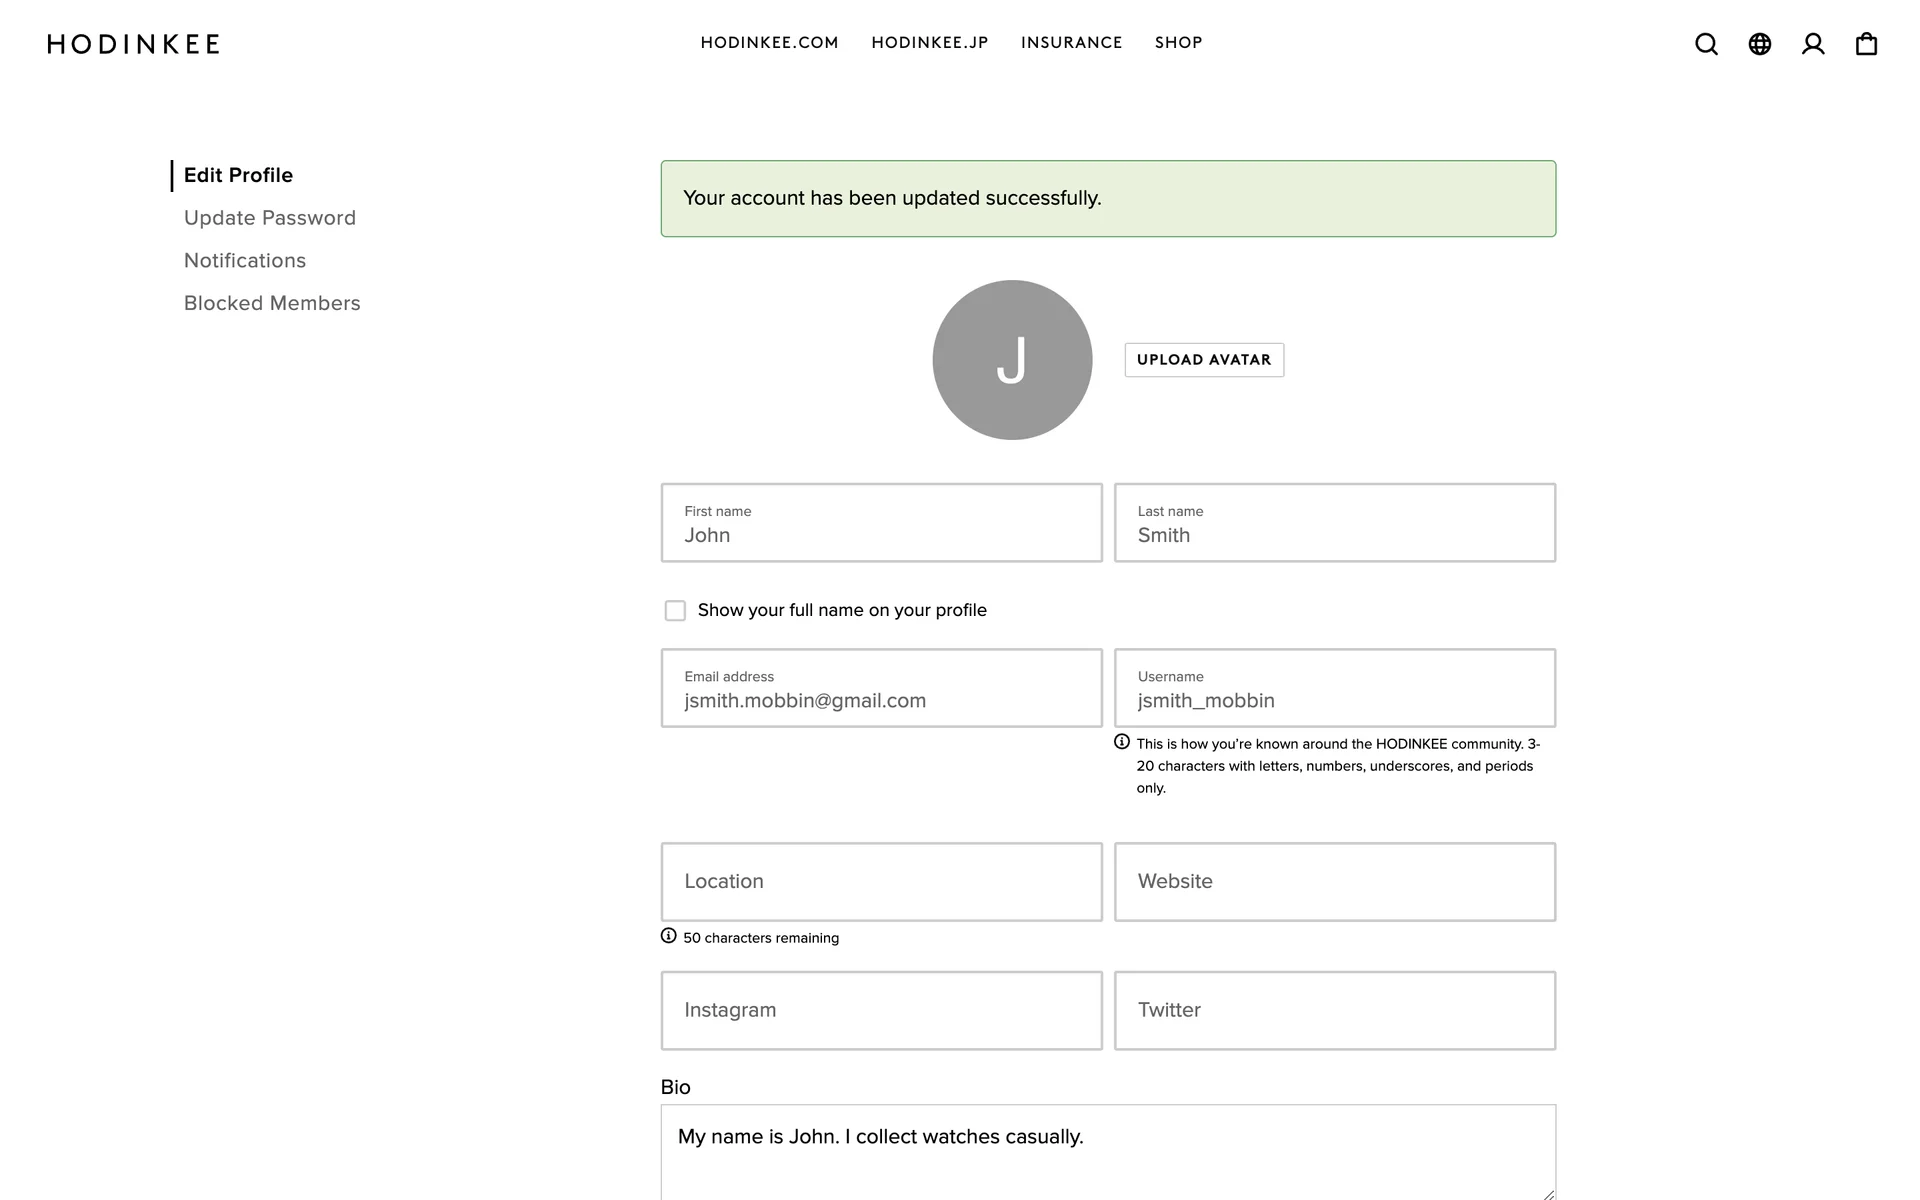Image resolution: width=1920 pixels, height=1200 pixels.
Task: Open Notifications settings in sidebar
Action: tap(245, 261)
